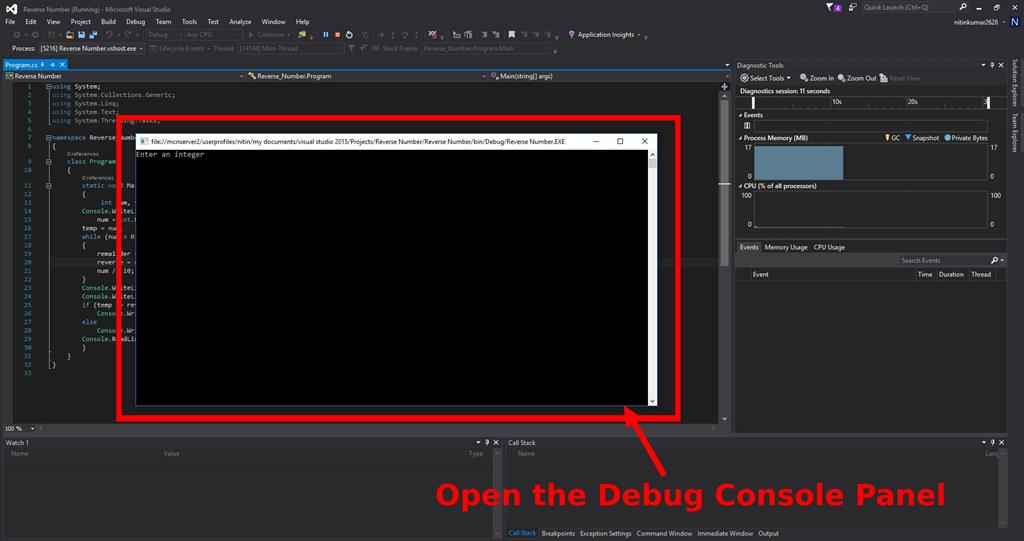Switch to the Immediate Window tab
This screenshot has width=1024, height=541.
coord(725,533)
